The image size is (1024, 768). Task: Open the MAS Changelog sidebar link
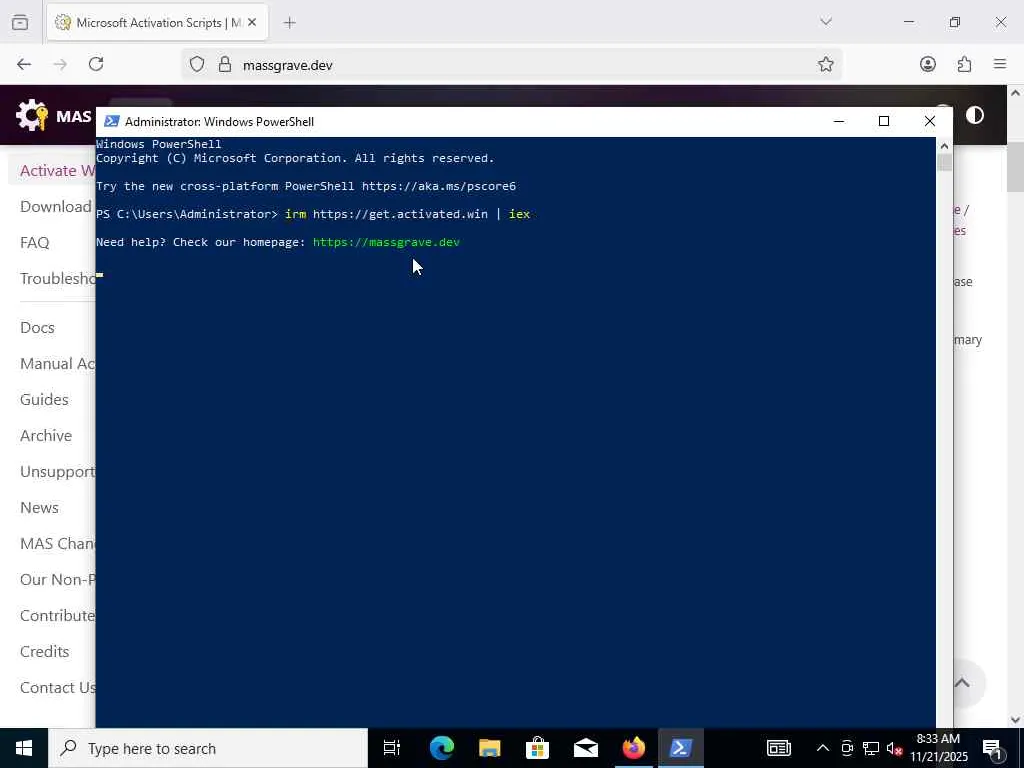(x=57, y=543)
